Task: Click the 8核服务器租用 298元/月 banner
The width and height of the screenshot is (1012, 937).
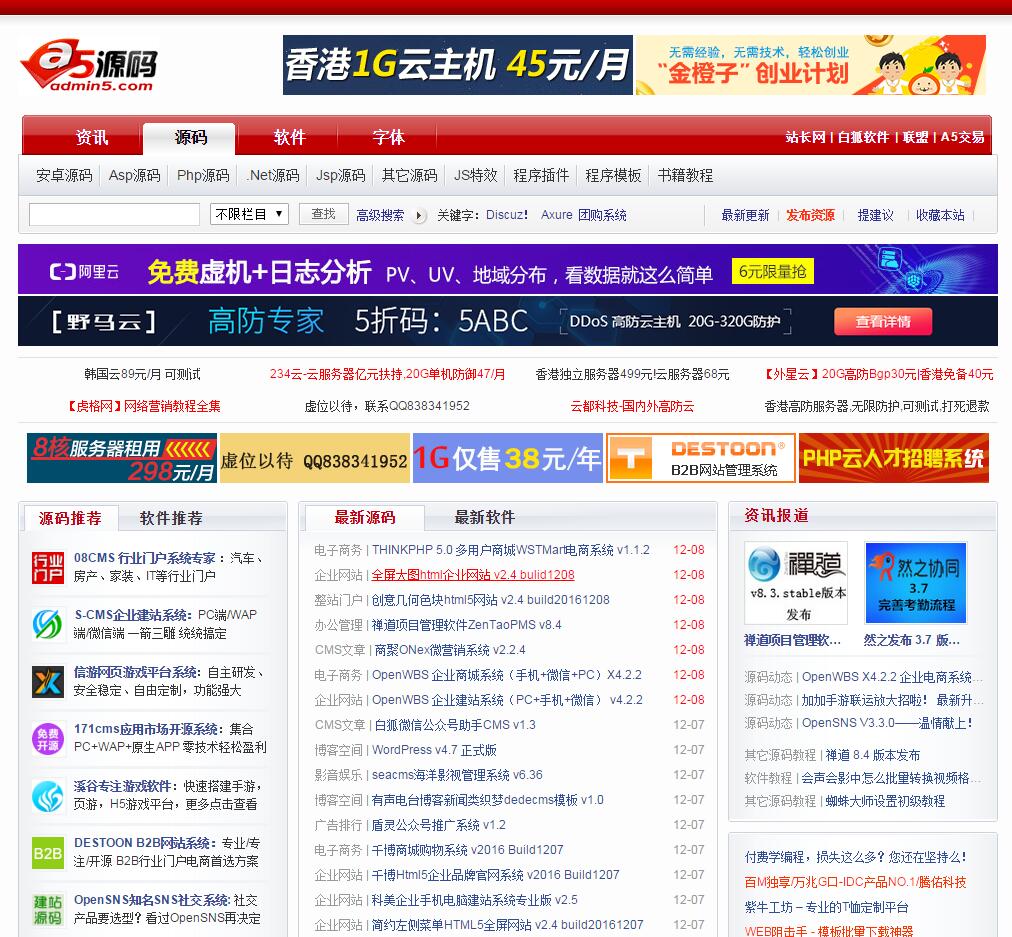Action: 122,458
